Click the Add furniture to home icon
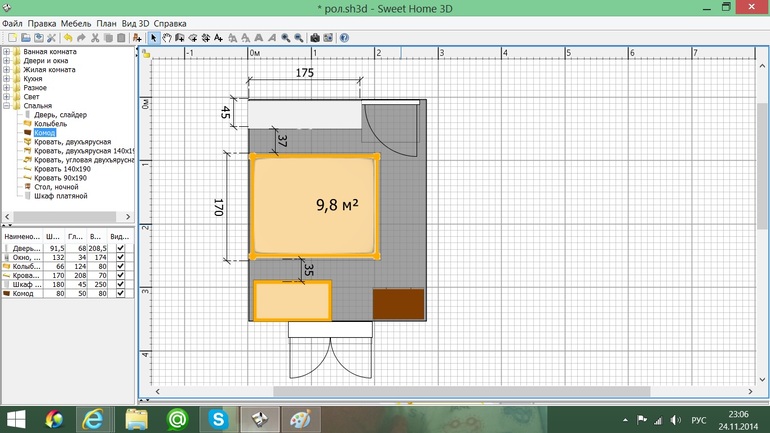This screenshot has height=433, width=770. point(137,38)
